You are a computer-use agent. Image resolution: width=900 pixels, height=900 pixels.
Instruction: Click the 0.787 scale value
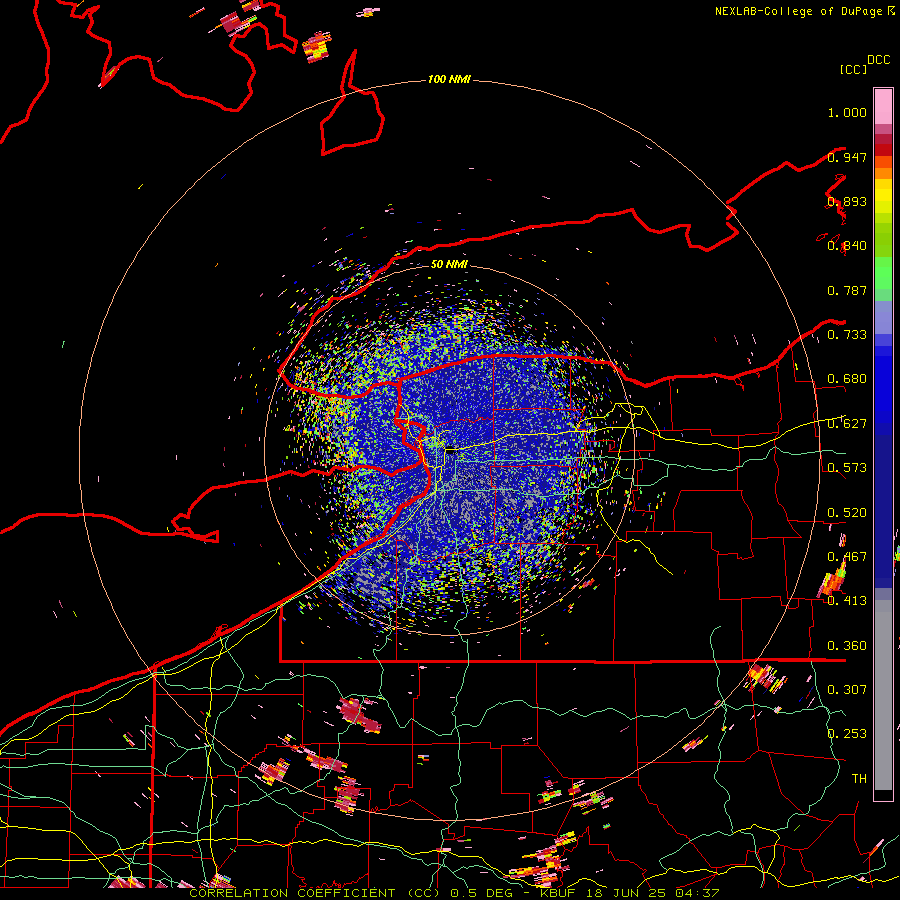pos(847,290)
